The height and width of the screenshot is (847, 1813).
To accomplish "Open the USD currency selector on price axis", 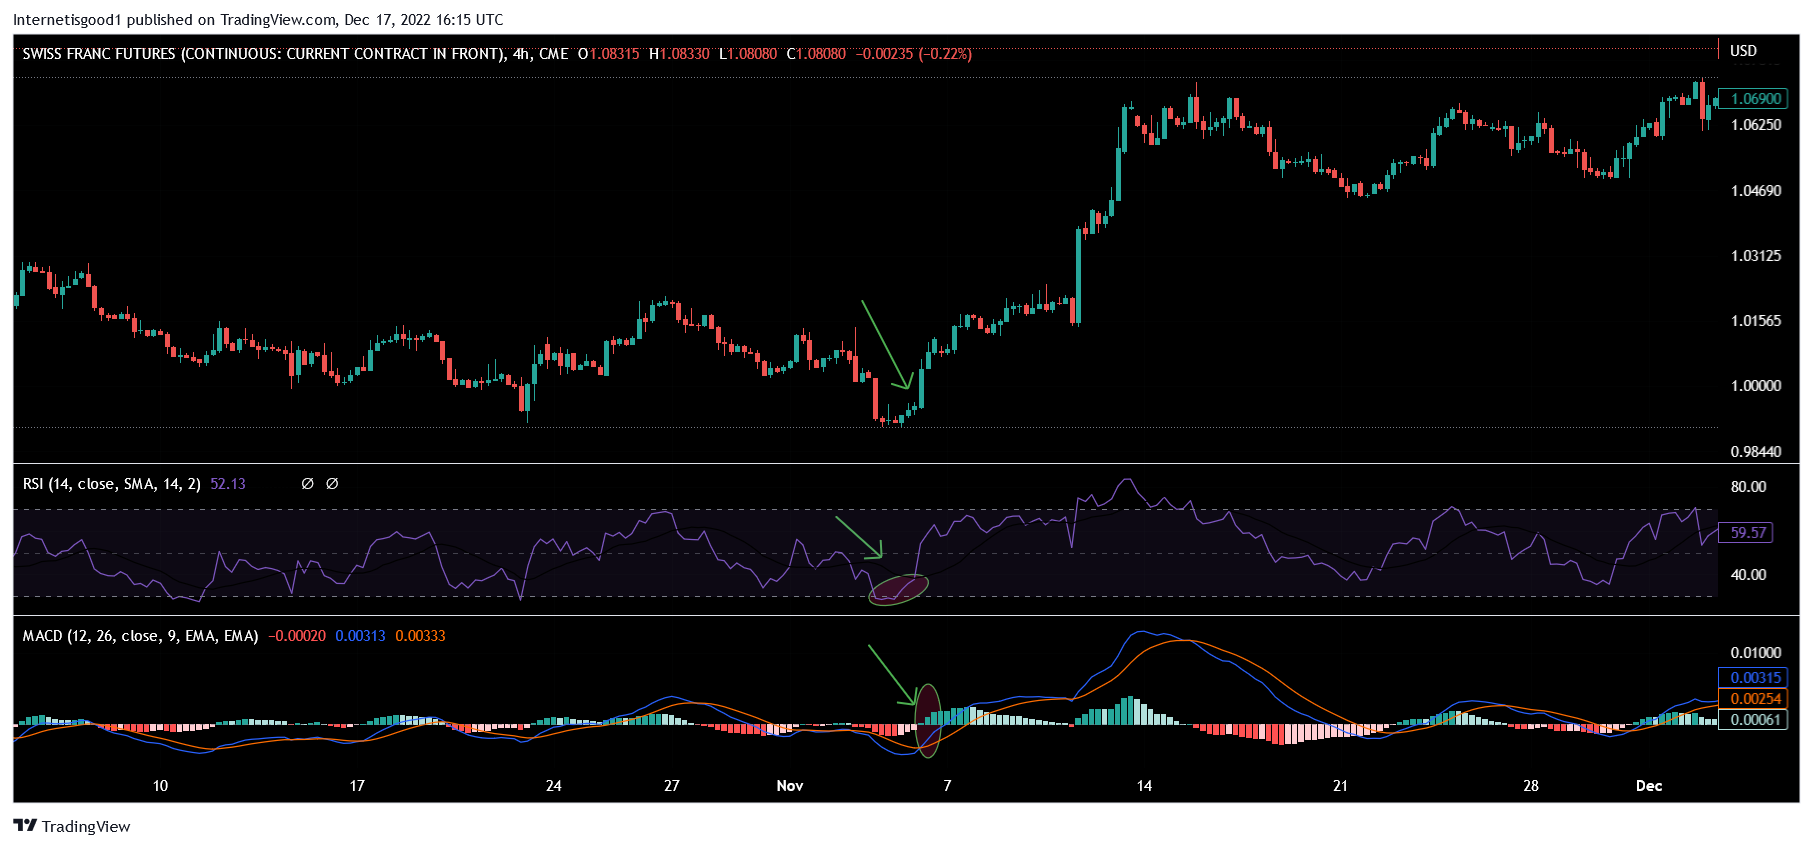I will pyautogui.click(x=1743, y=51).
